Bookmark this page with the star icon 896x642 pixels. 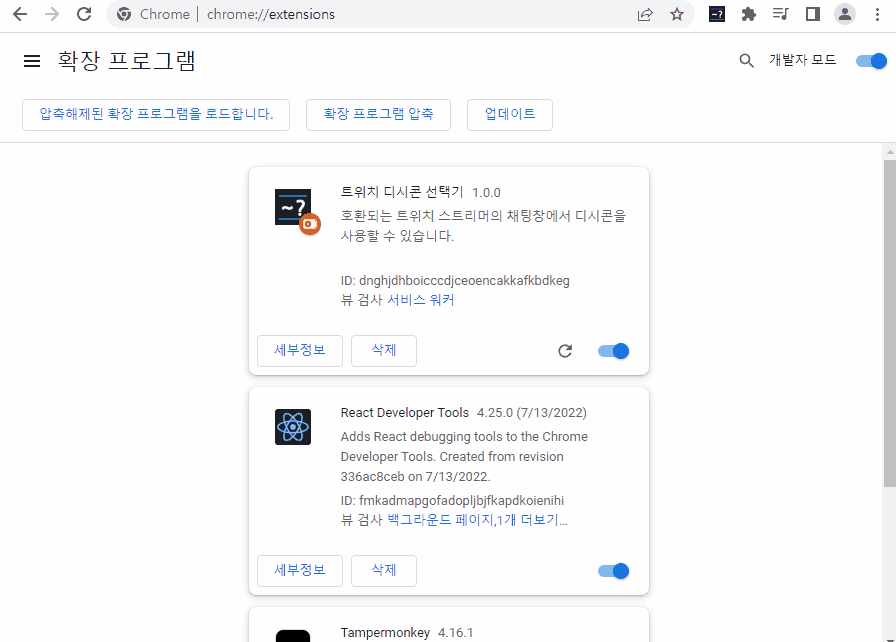coord(677,14)
